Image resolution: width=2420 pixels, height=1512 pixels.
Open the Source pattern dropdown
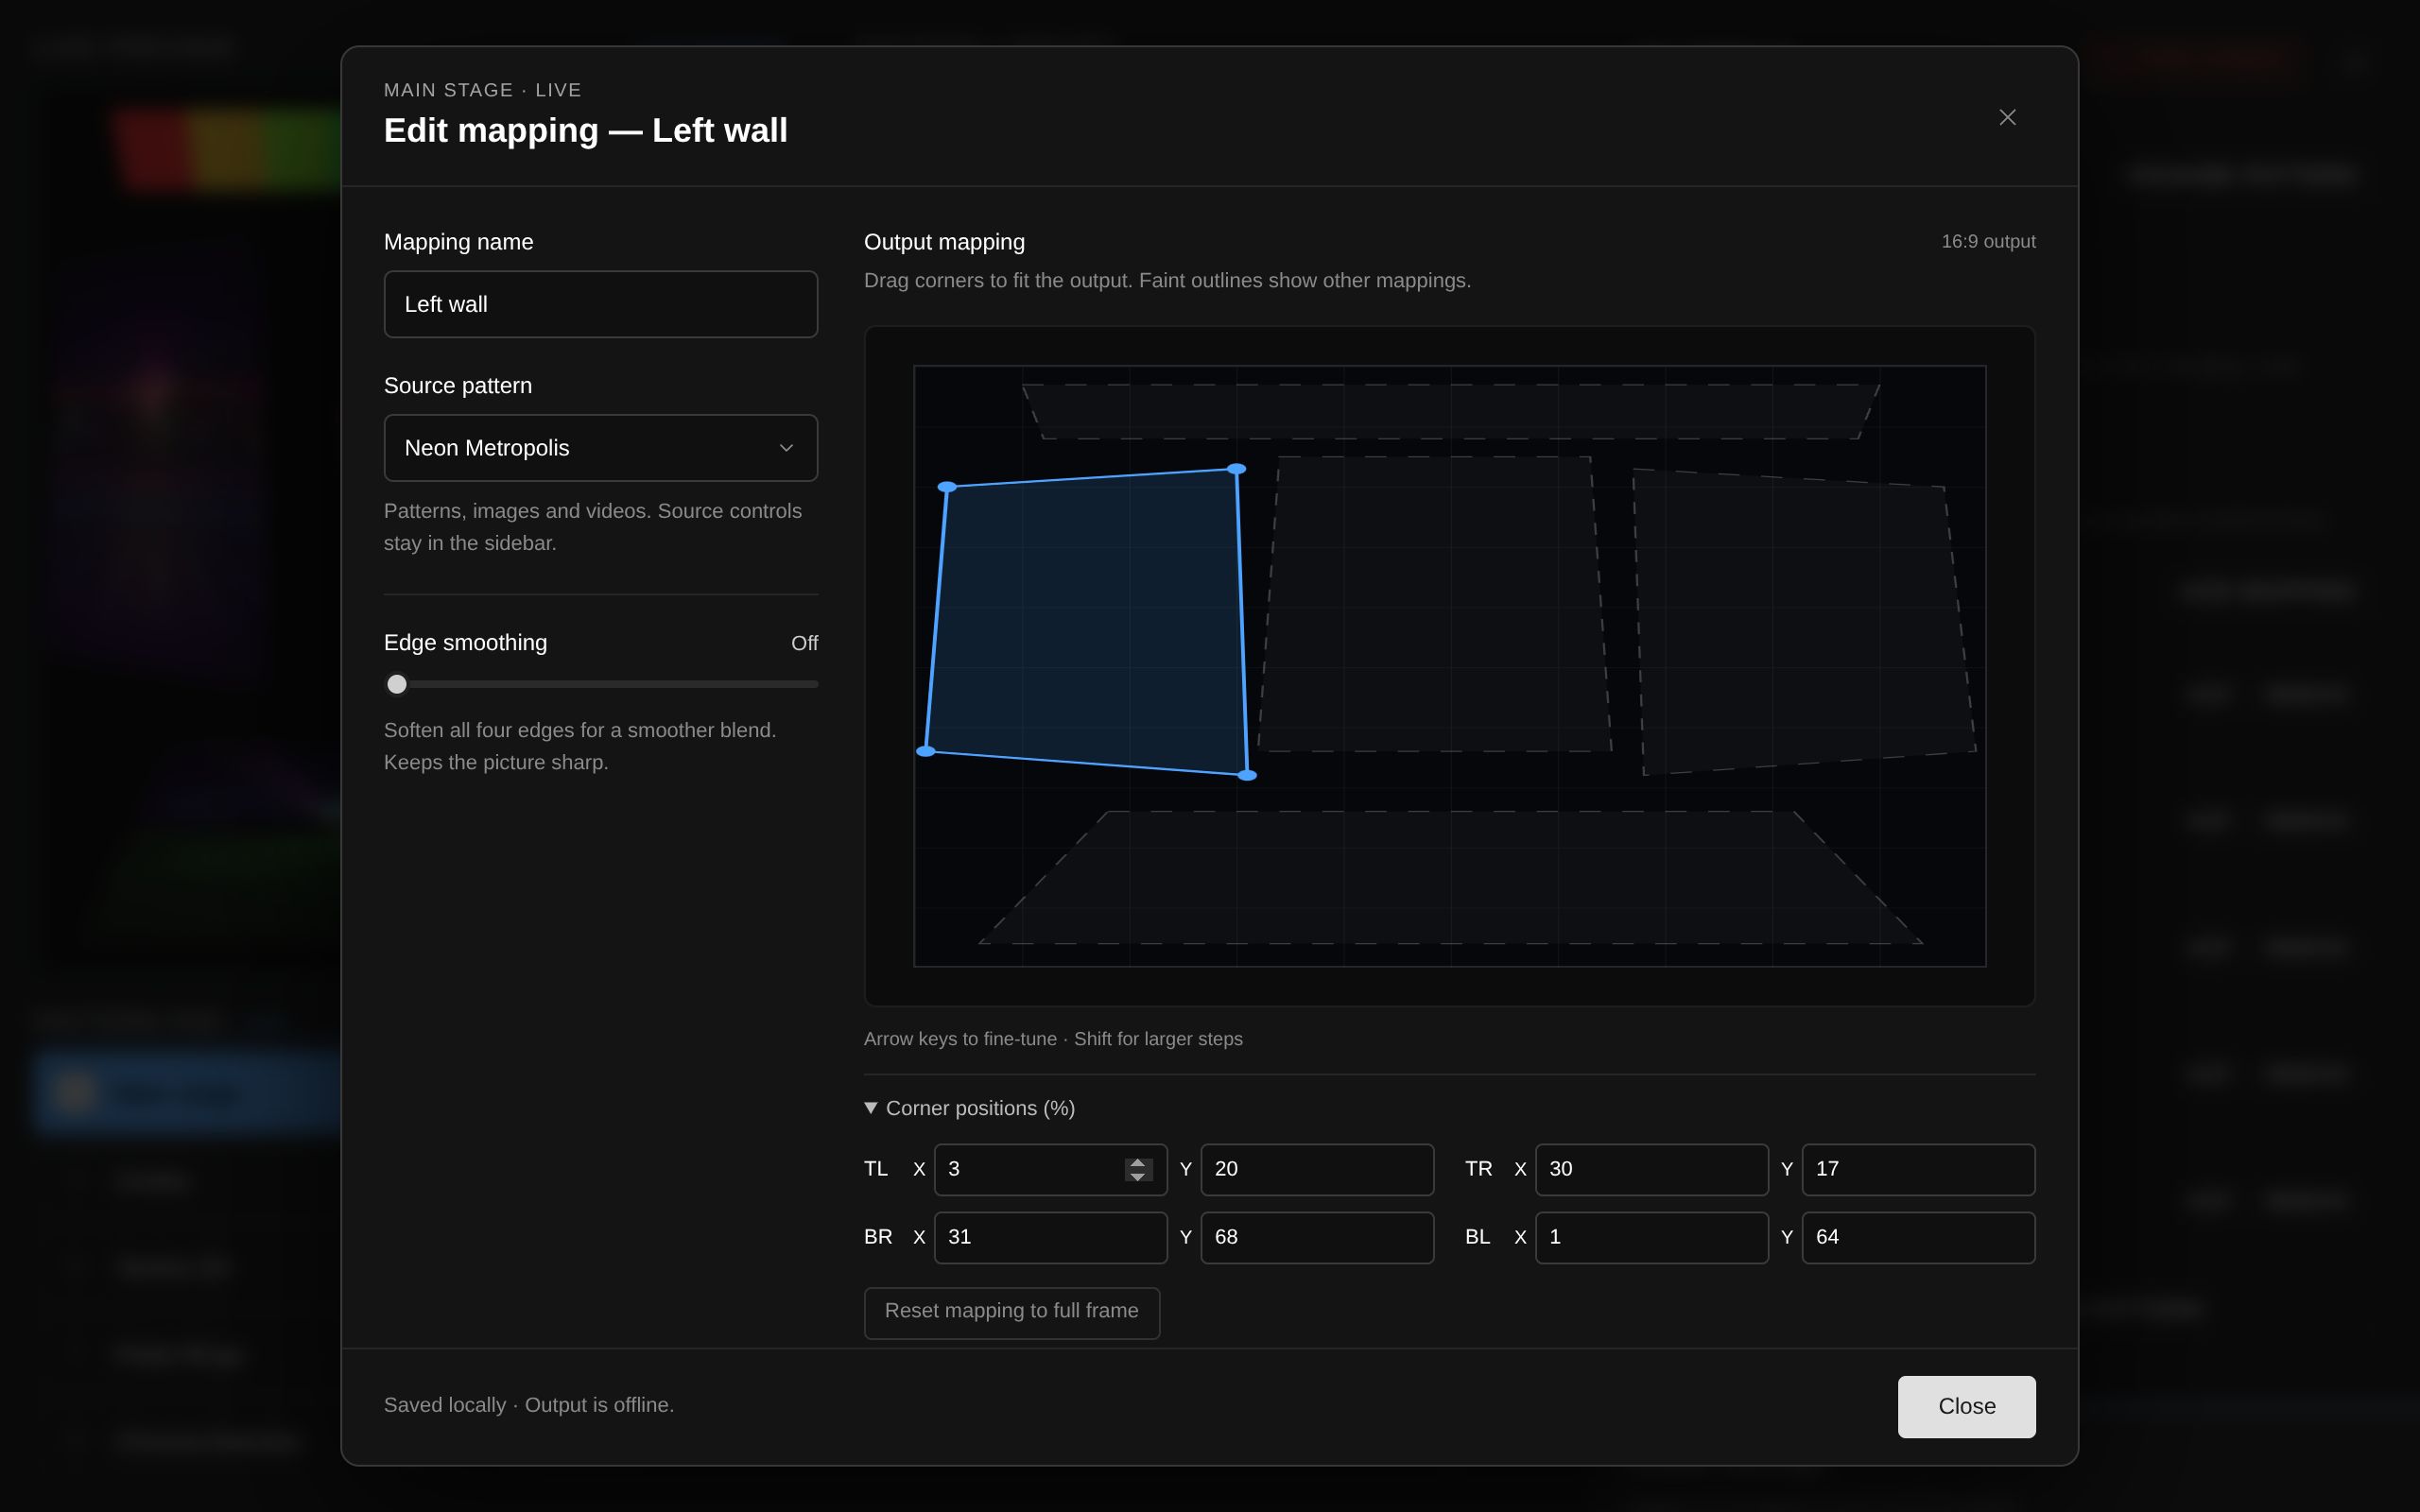point(601,448)
